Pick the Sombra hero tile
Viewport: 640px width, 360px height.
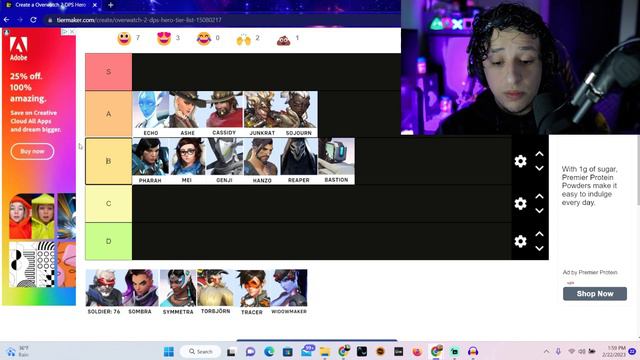[140, 292]
